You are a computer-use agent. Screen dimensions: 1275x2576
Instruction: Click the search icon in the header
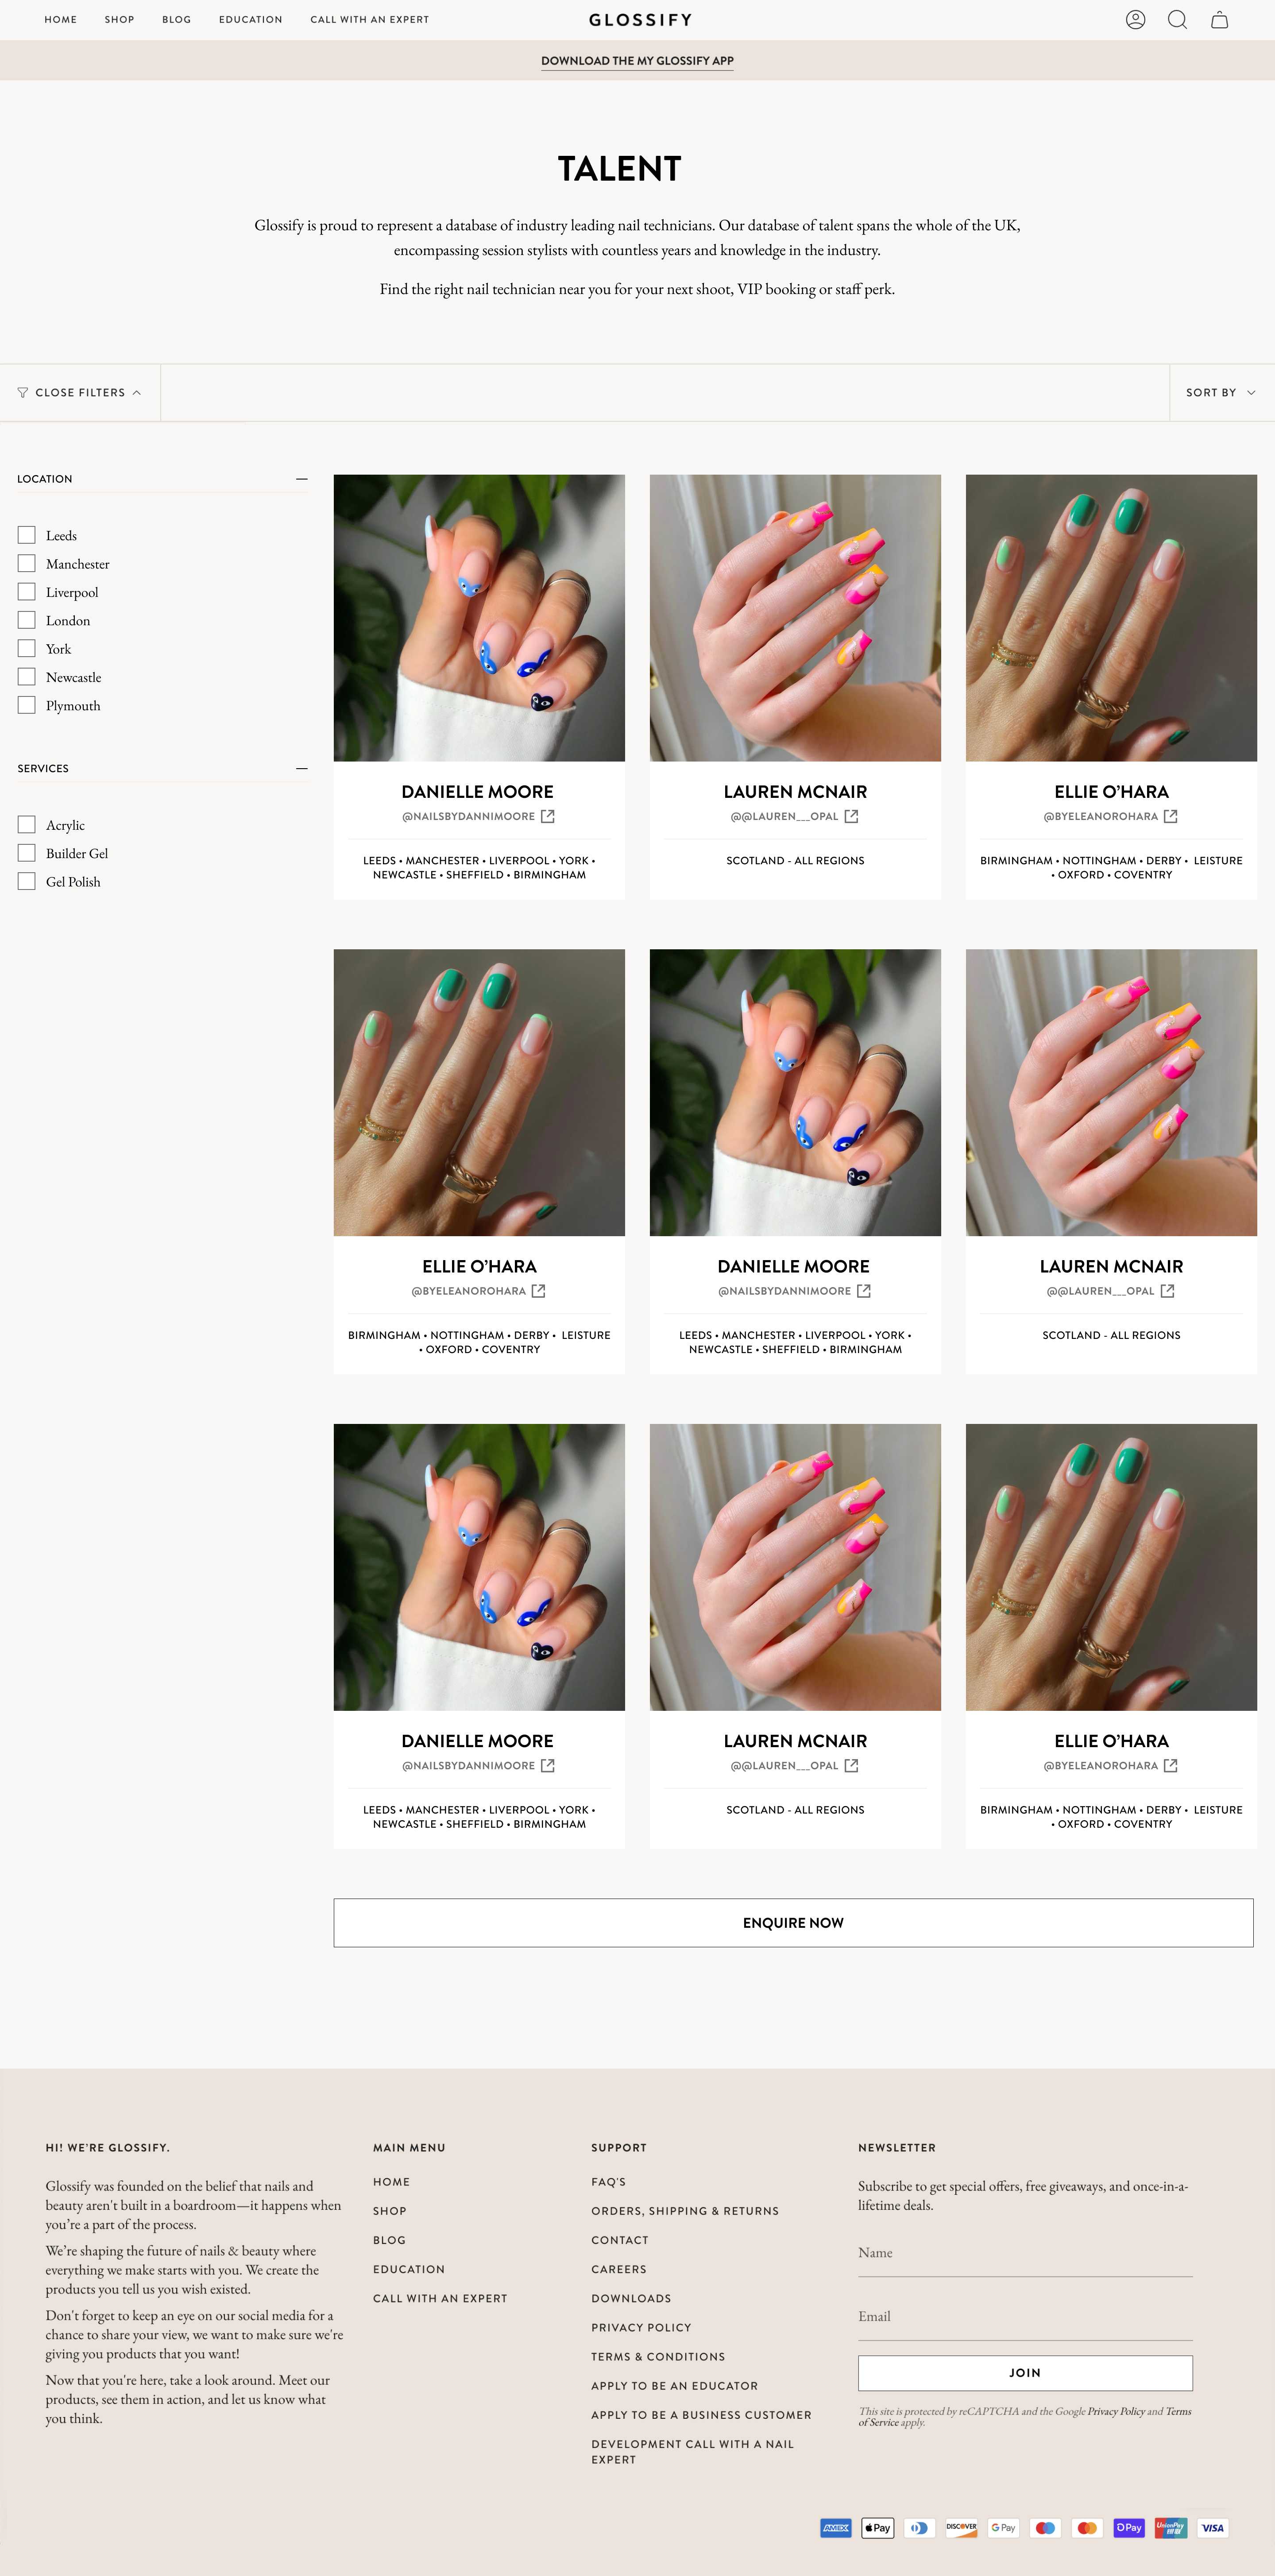click(1180, 18)
